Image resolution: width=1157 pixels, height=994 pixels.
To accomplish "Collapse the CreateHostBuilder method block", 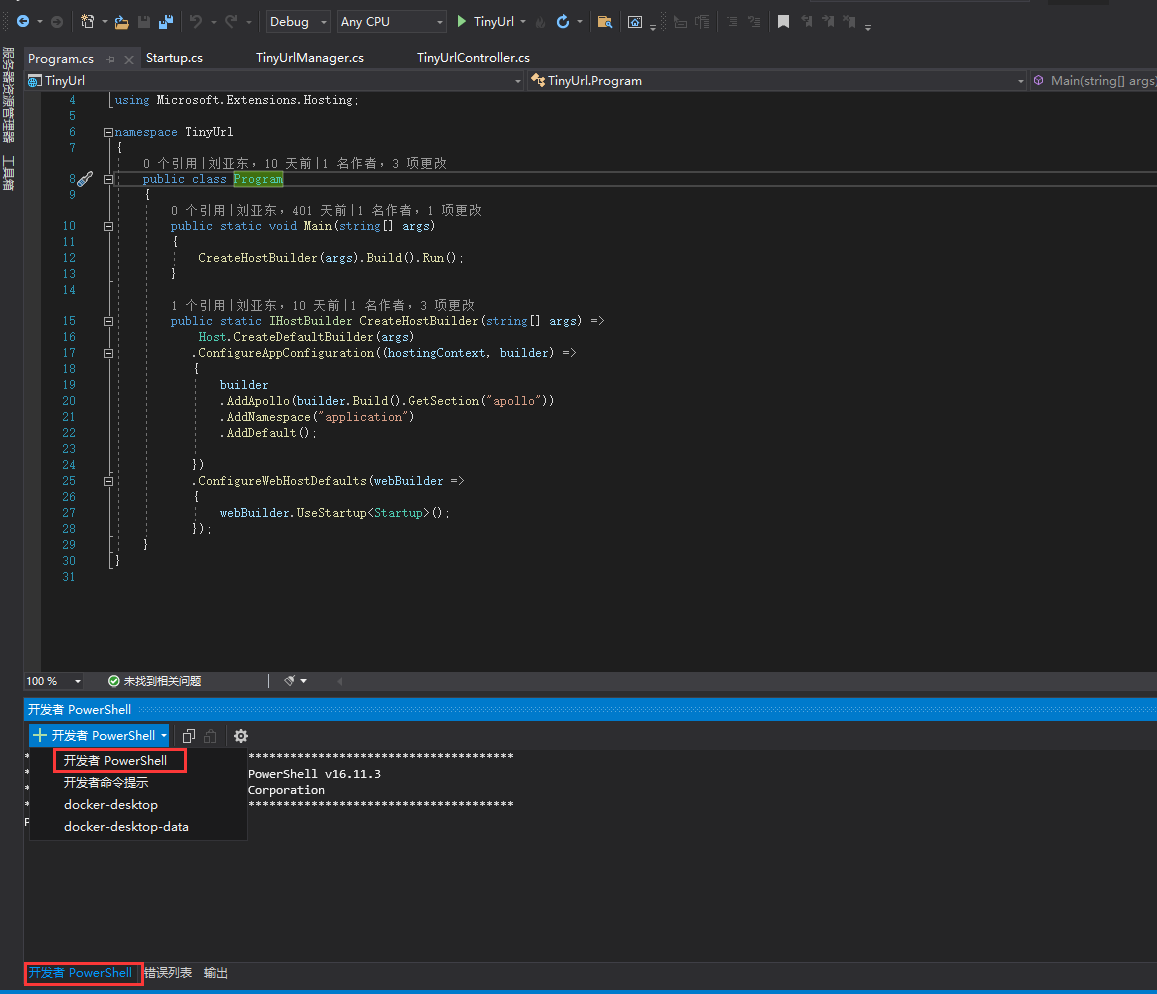I will point(108,321).
